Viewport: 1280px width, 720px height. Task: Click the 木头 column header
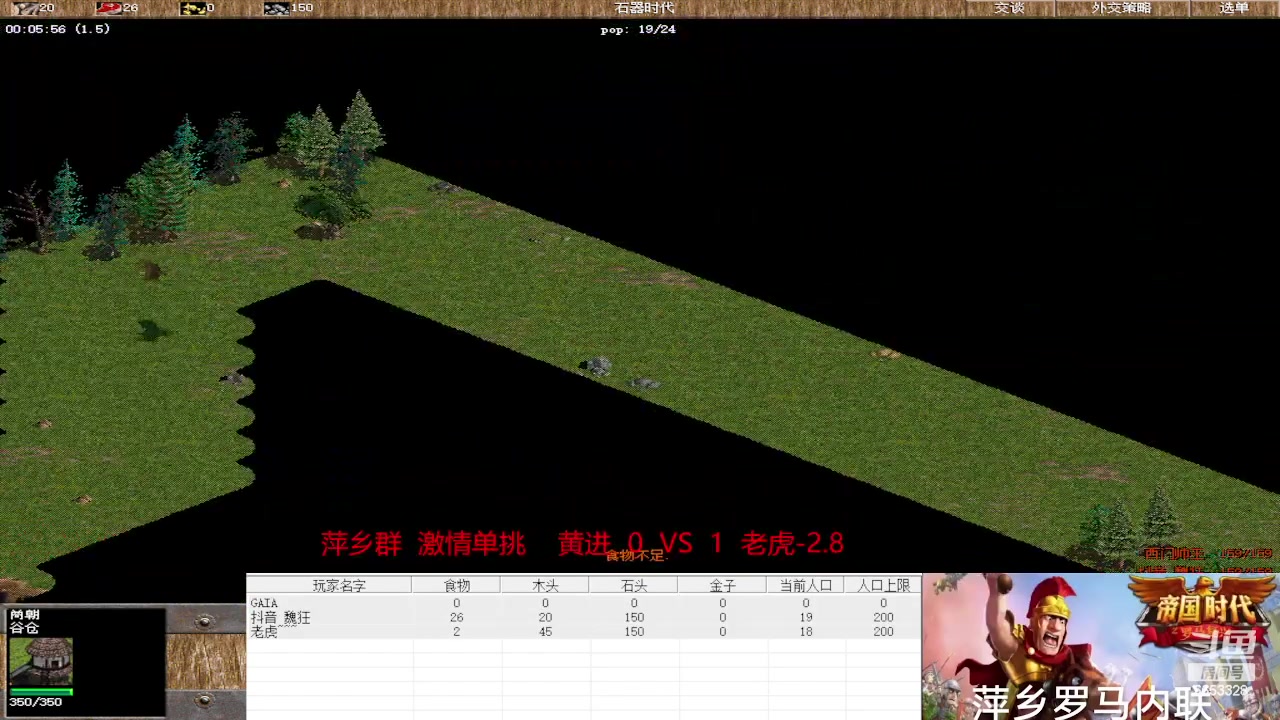545,586
